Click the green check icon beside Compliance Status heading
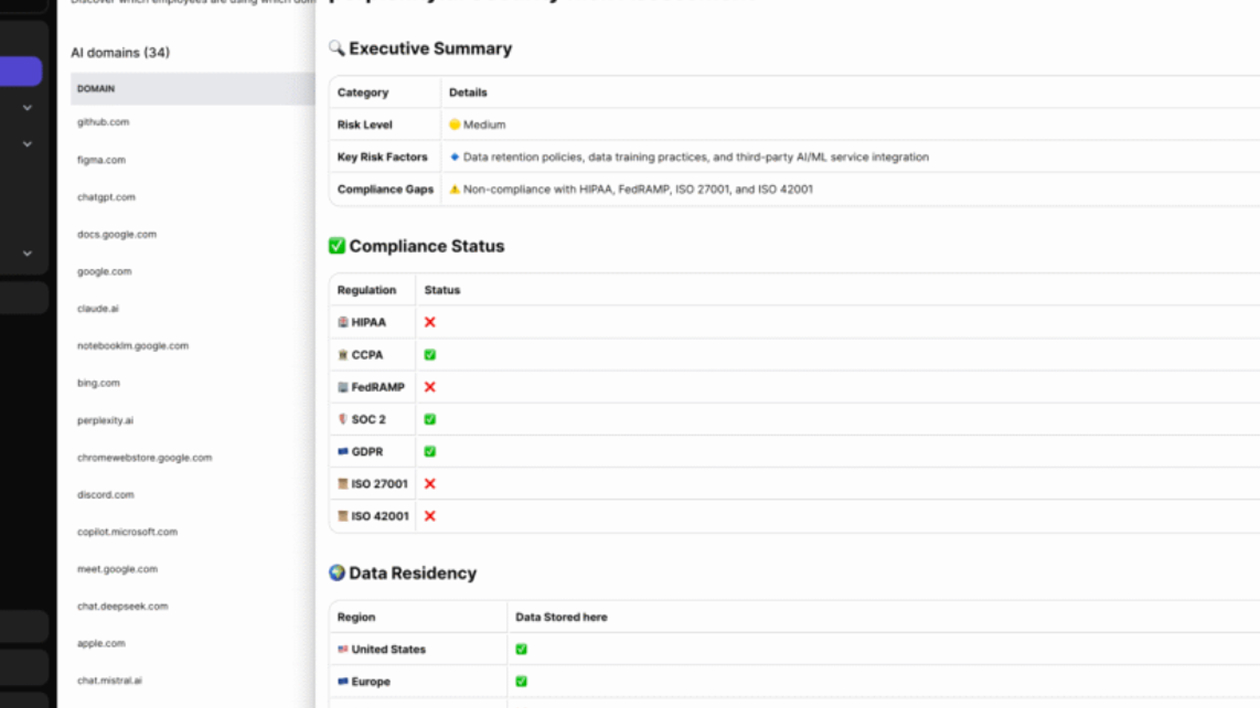The image size is (1260, 708). tap(337, 246)
